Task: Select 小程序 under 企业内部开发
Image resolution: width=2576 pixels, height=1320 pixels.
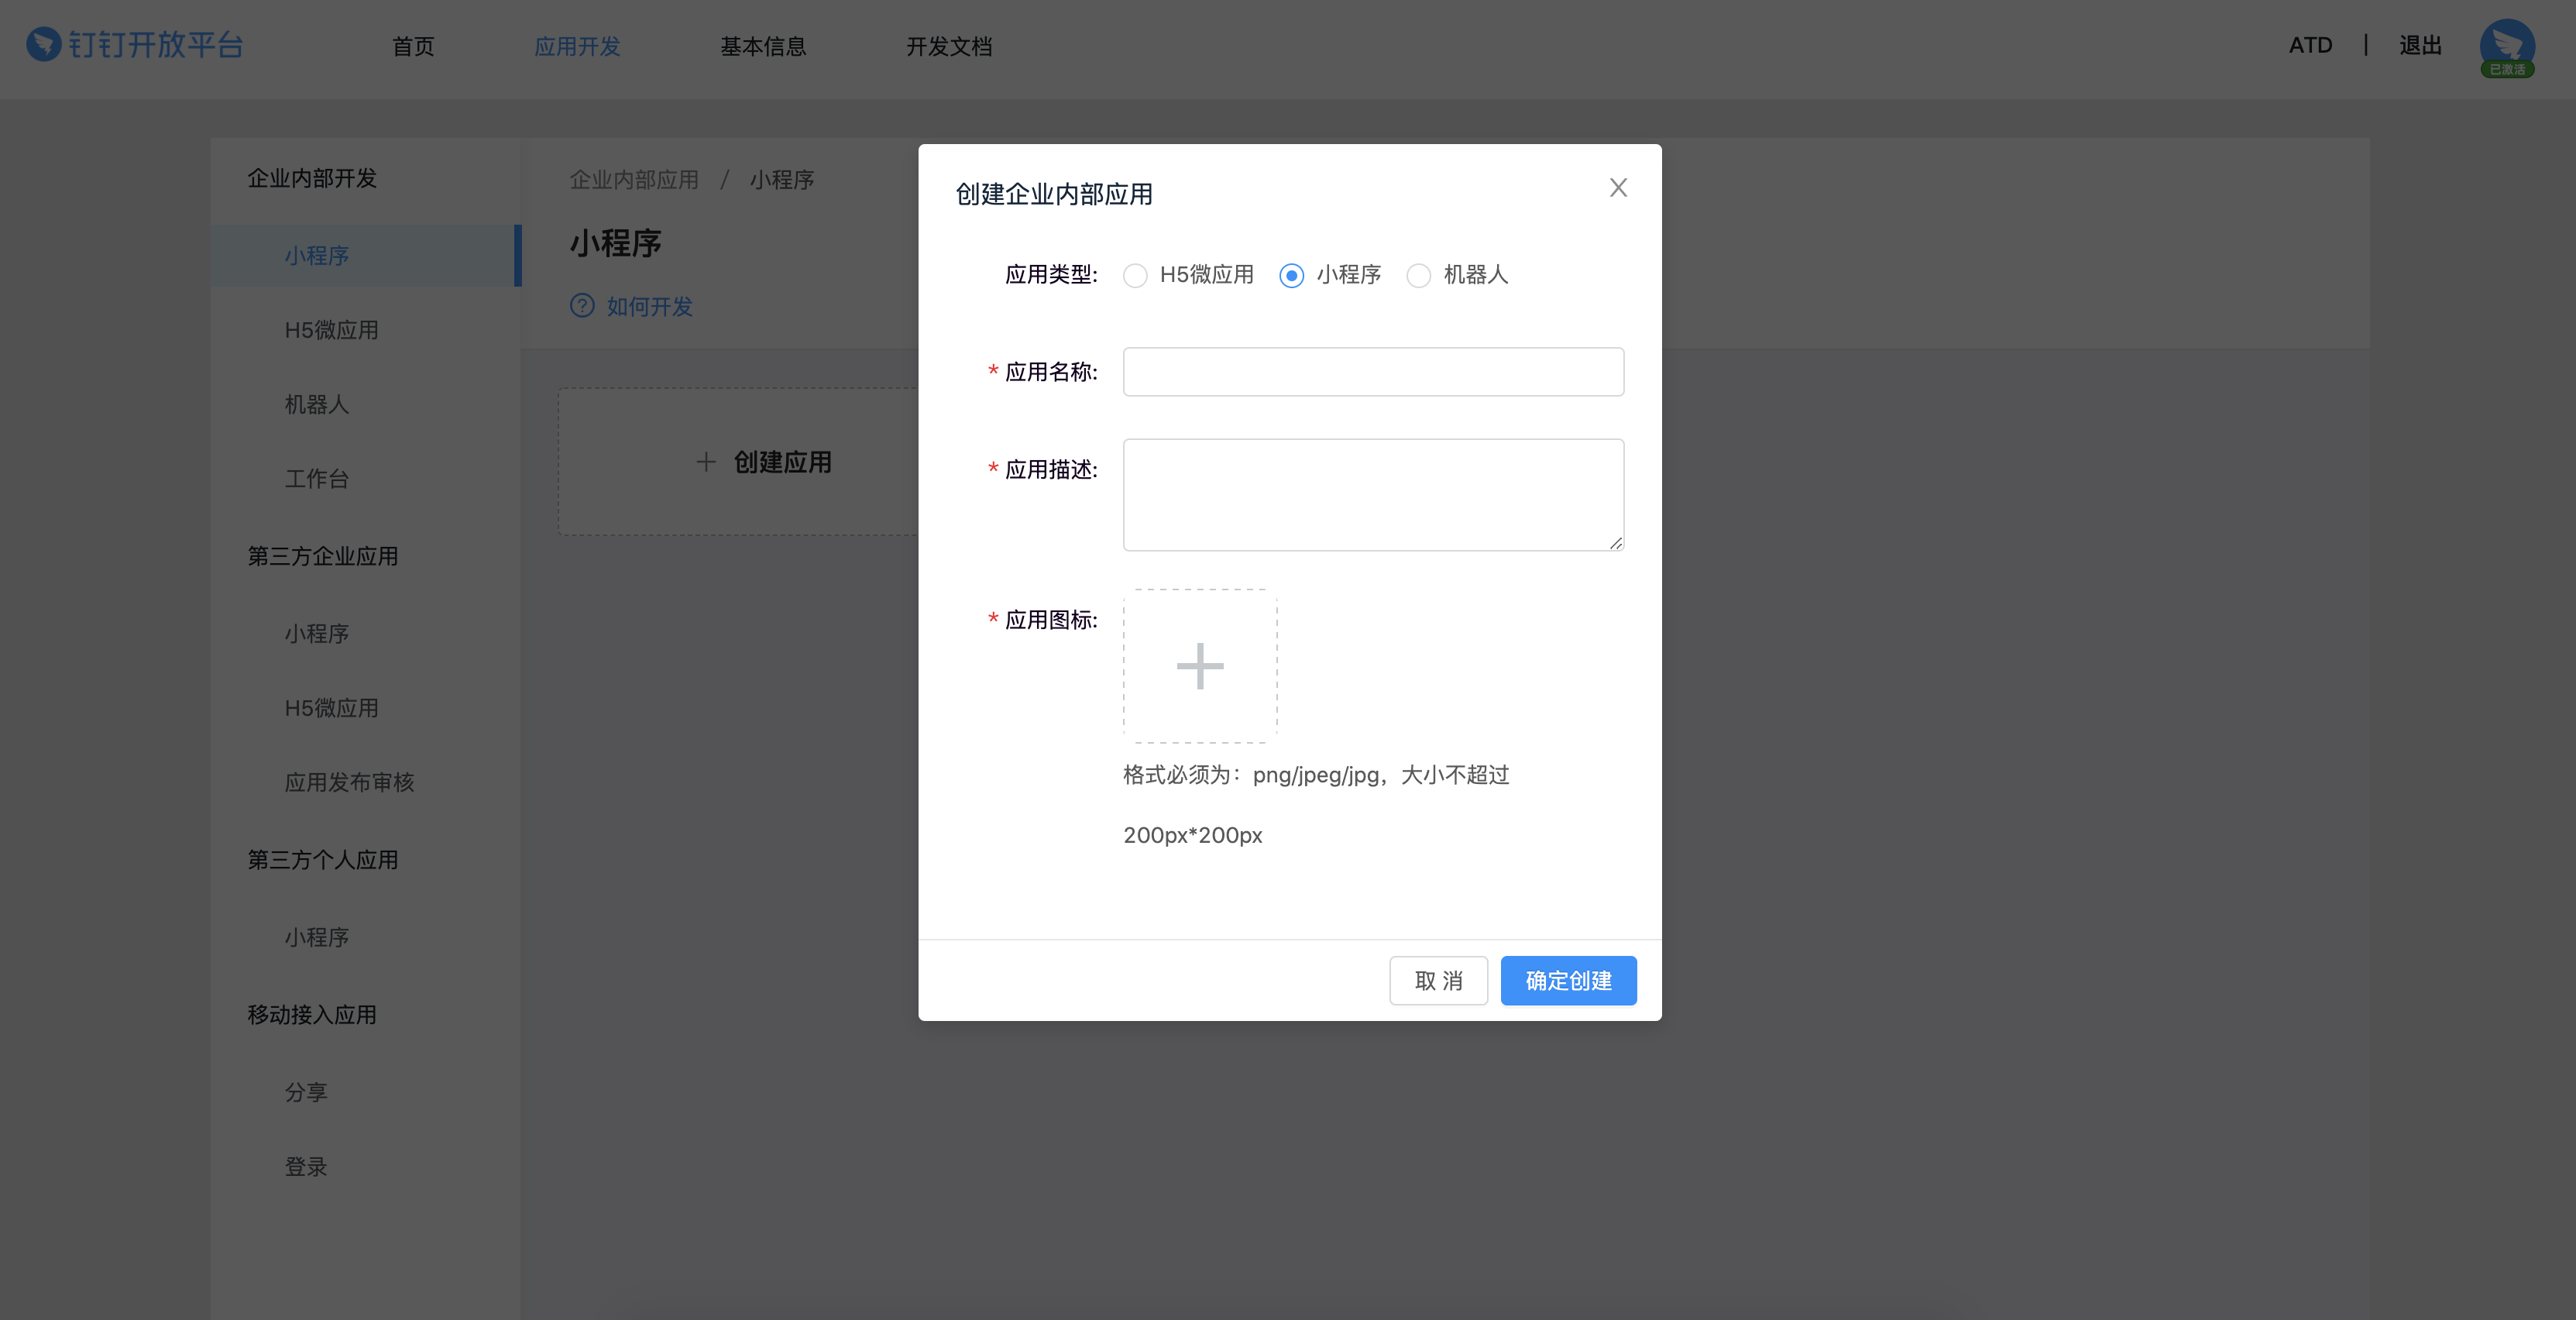Action: (x=366, y=256)
